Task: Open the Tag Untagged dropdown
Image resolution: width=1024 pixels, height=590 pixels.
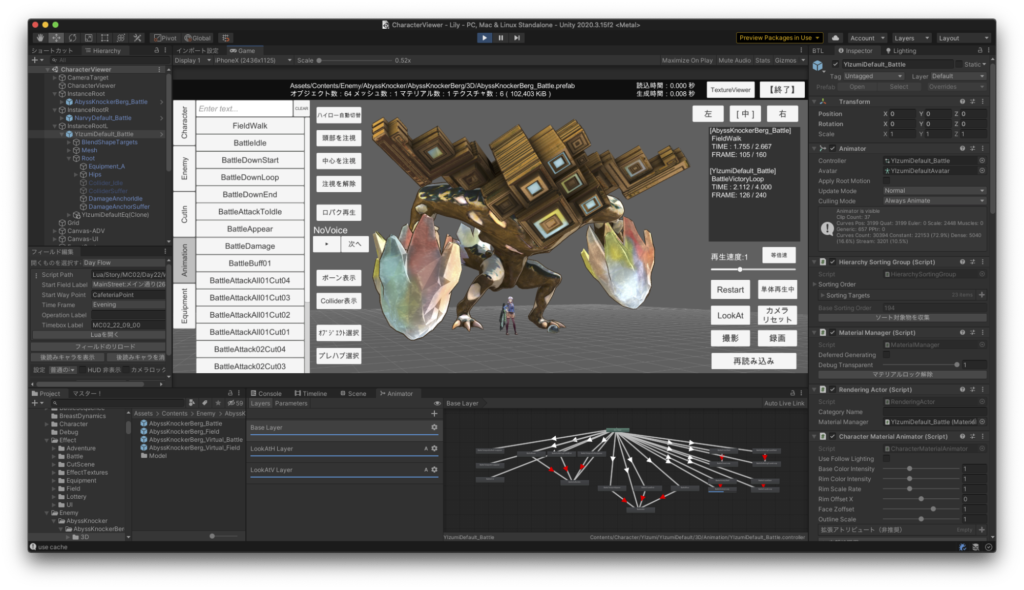Action: (873, 76)
